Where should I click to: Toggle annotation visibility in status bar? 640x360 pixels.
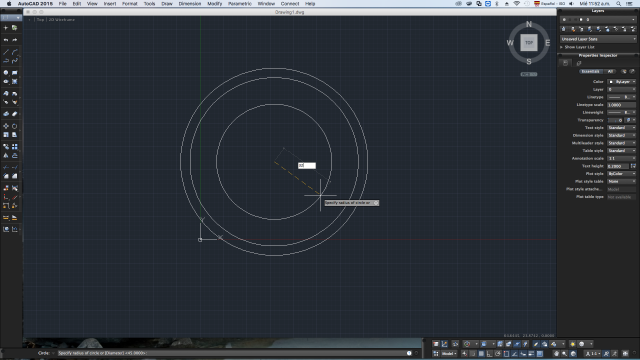click(606, 353)
